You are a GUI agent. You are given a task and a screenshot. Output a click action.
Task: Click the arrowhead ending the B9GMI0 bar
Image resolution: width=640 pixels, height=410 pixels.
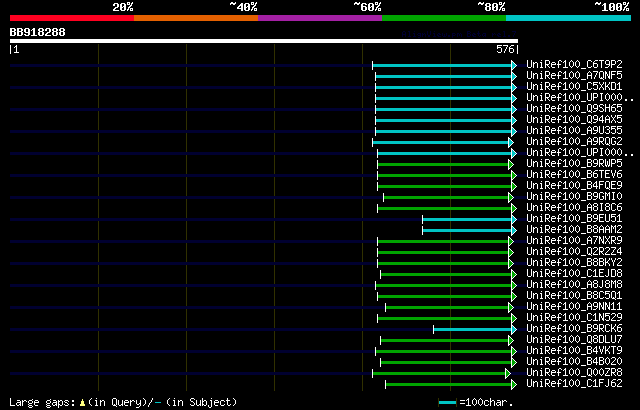point(511,197)
